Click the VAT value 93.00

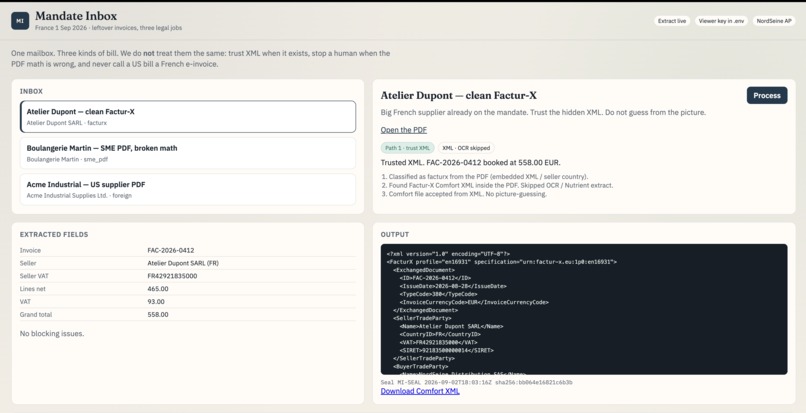point(156,302)
